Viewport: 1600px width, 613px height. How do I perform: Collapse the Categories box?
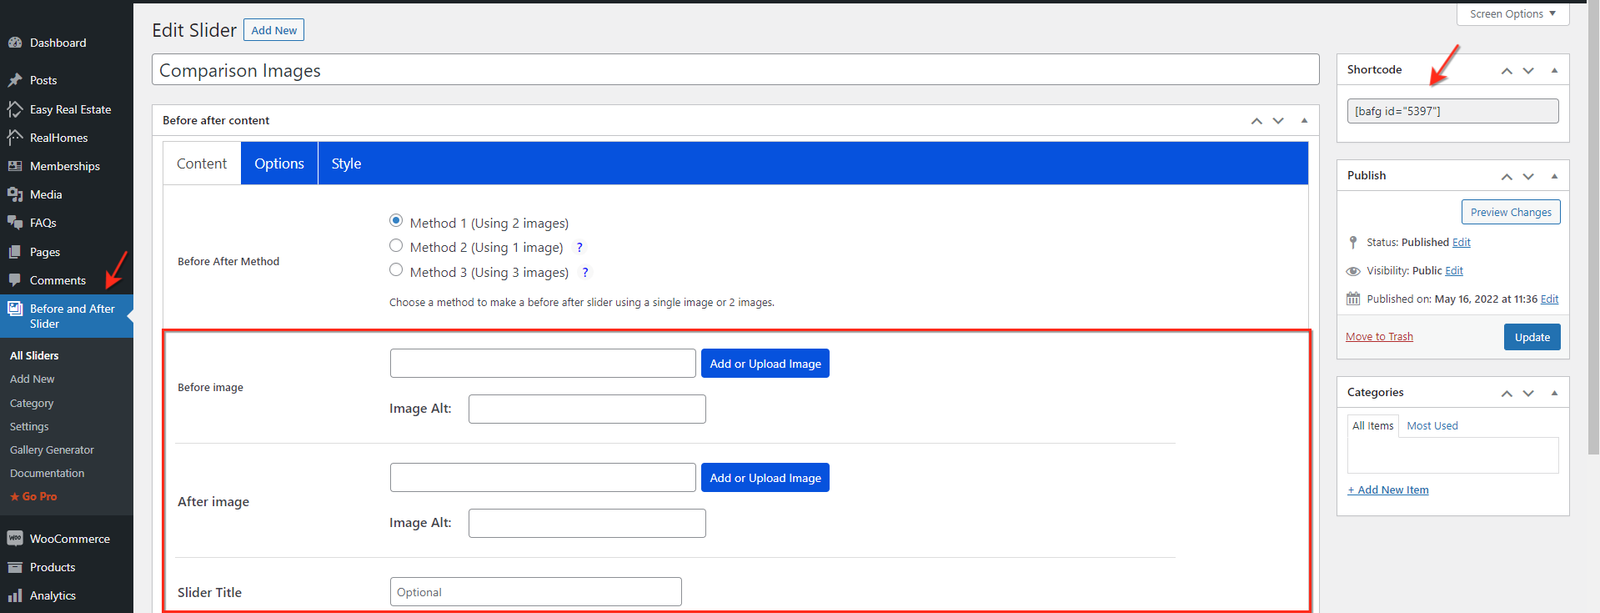click(x=1554, y=394)
